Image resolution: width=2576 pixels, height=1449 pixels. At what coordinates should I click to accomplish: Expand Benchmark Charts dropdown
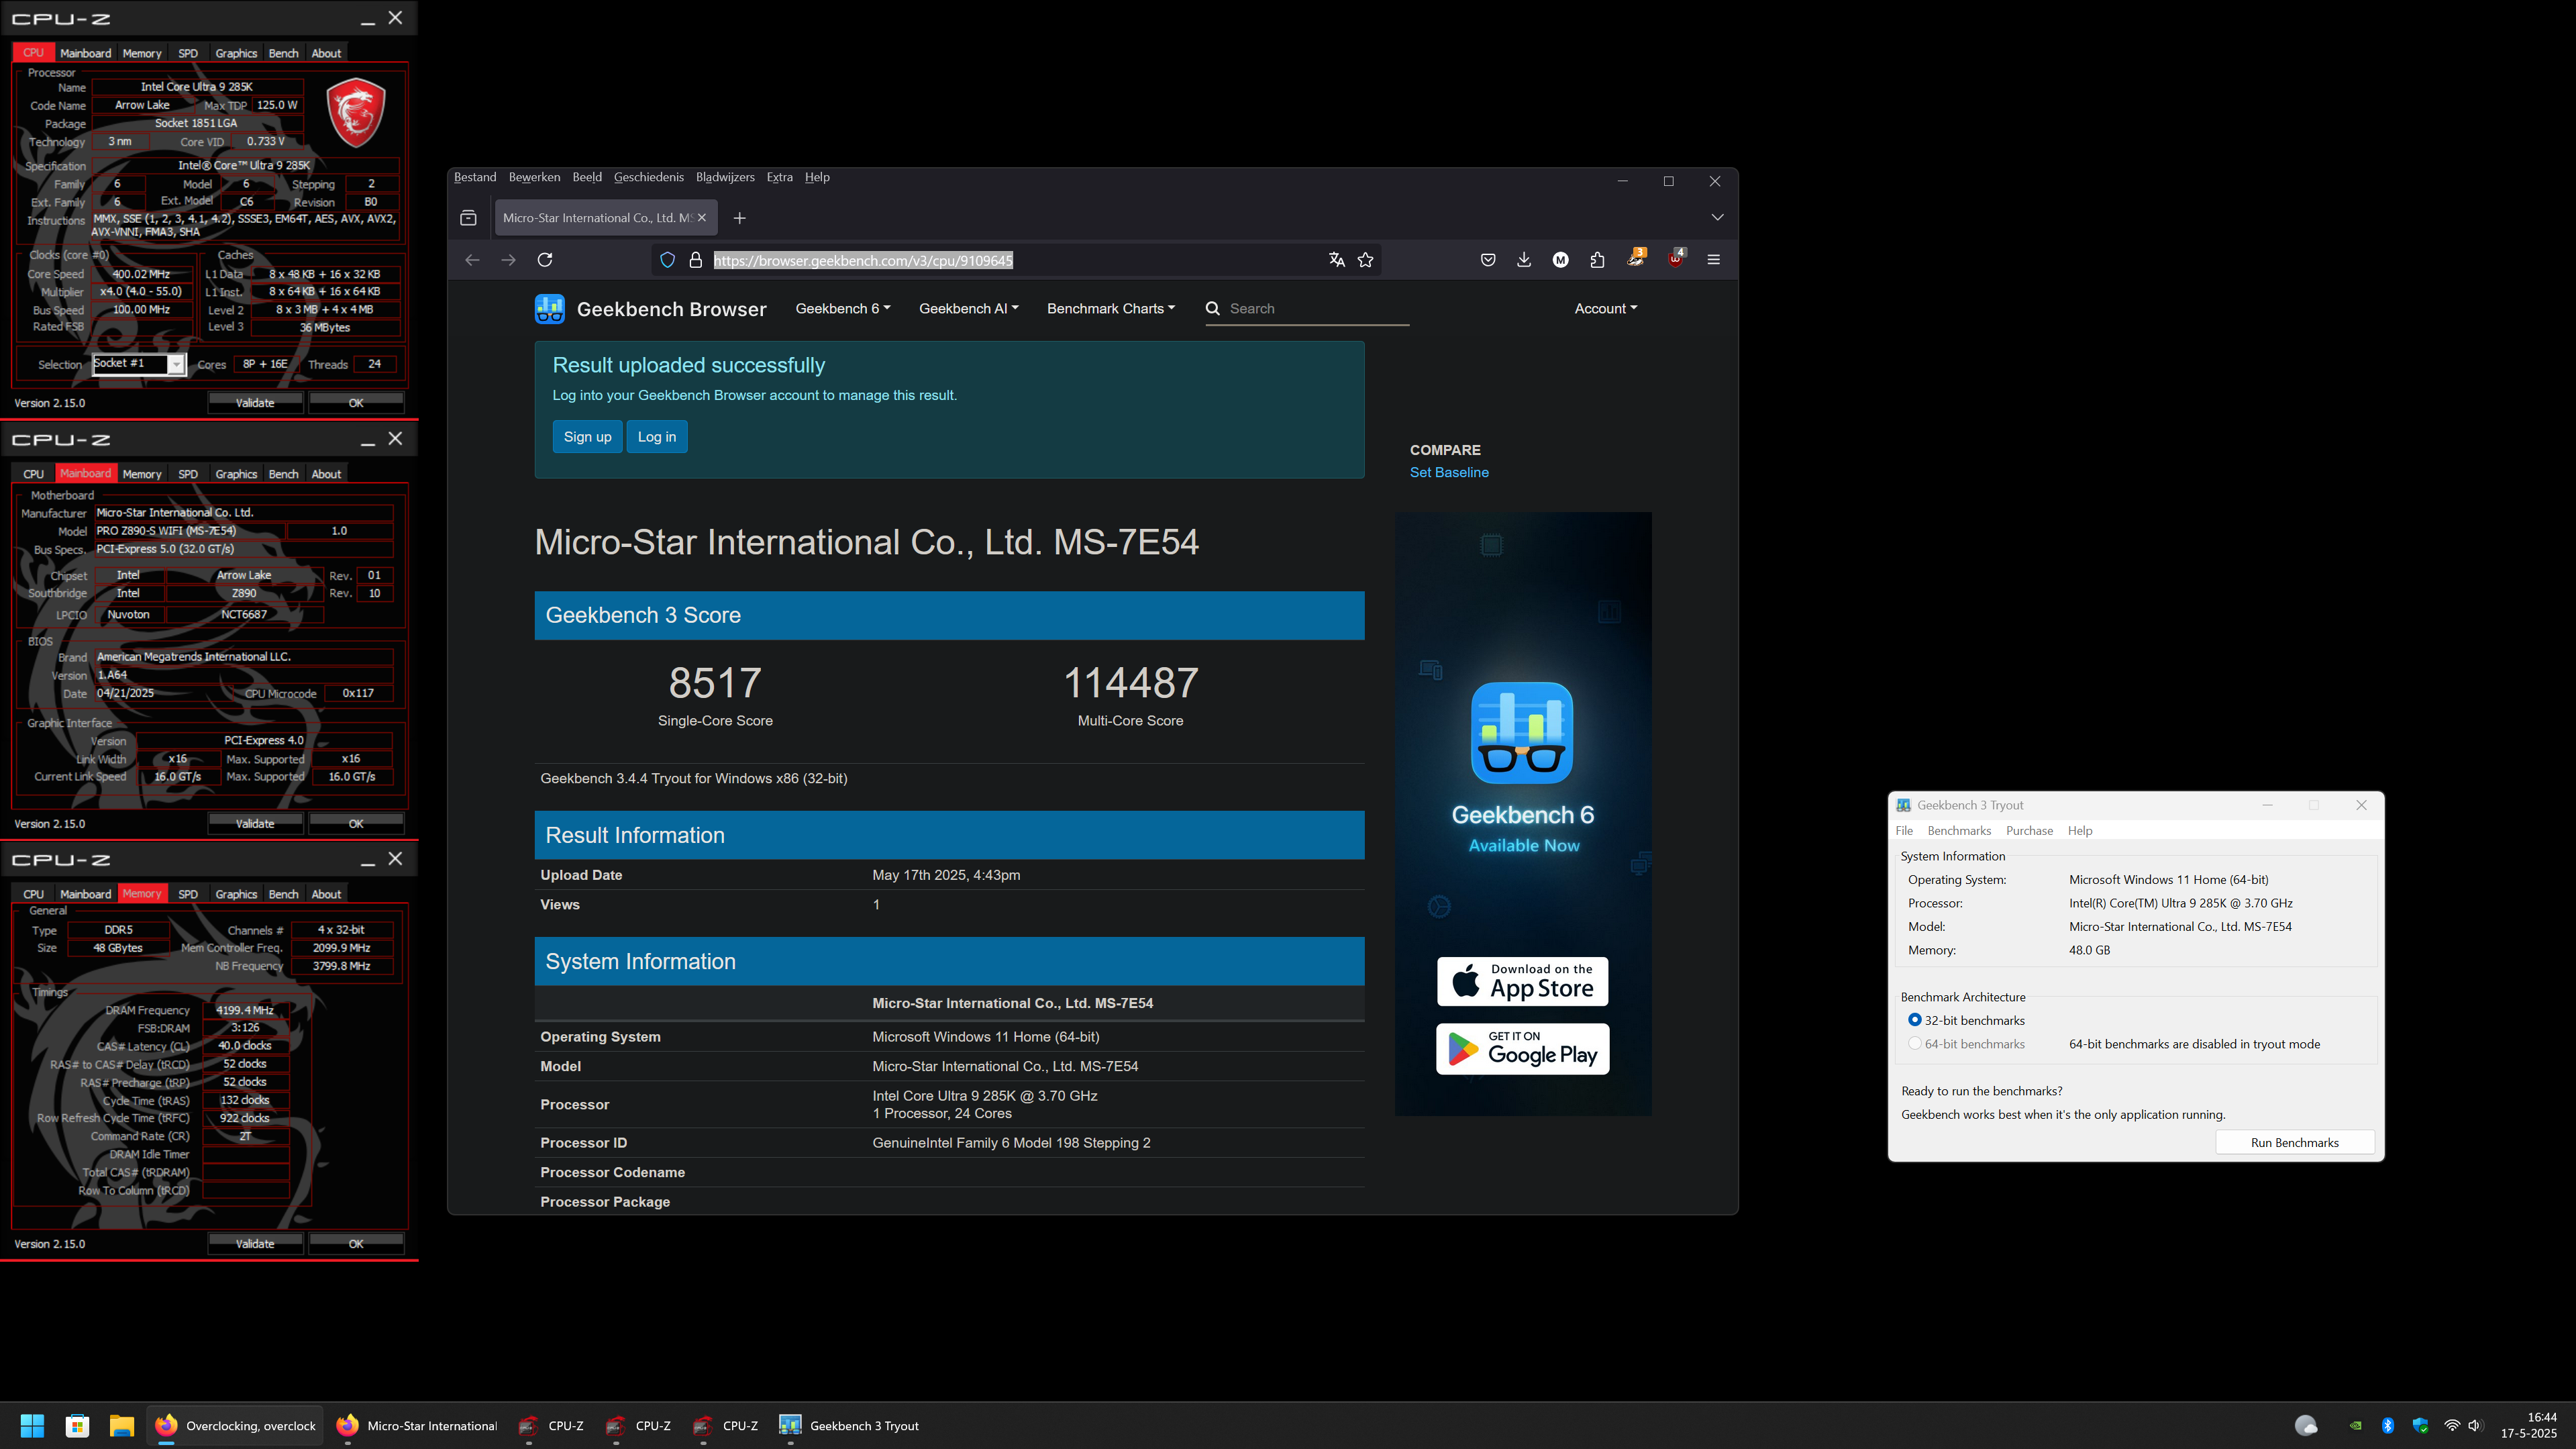tap(1111, 309)
